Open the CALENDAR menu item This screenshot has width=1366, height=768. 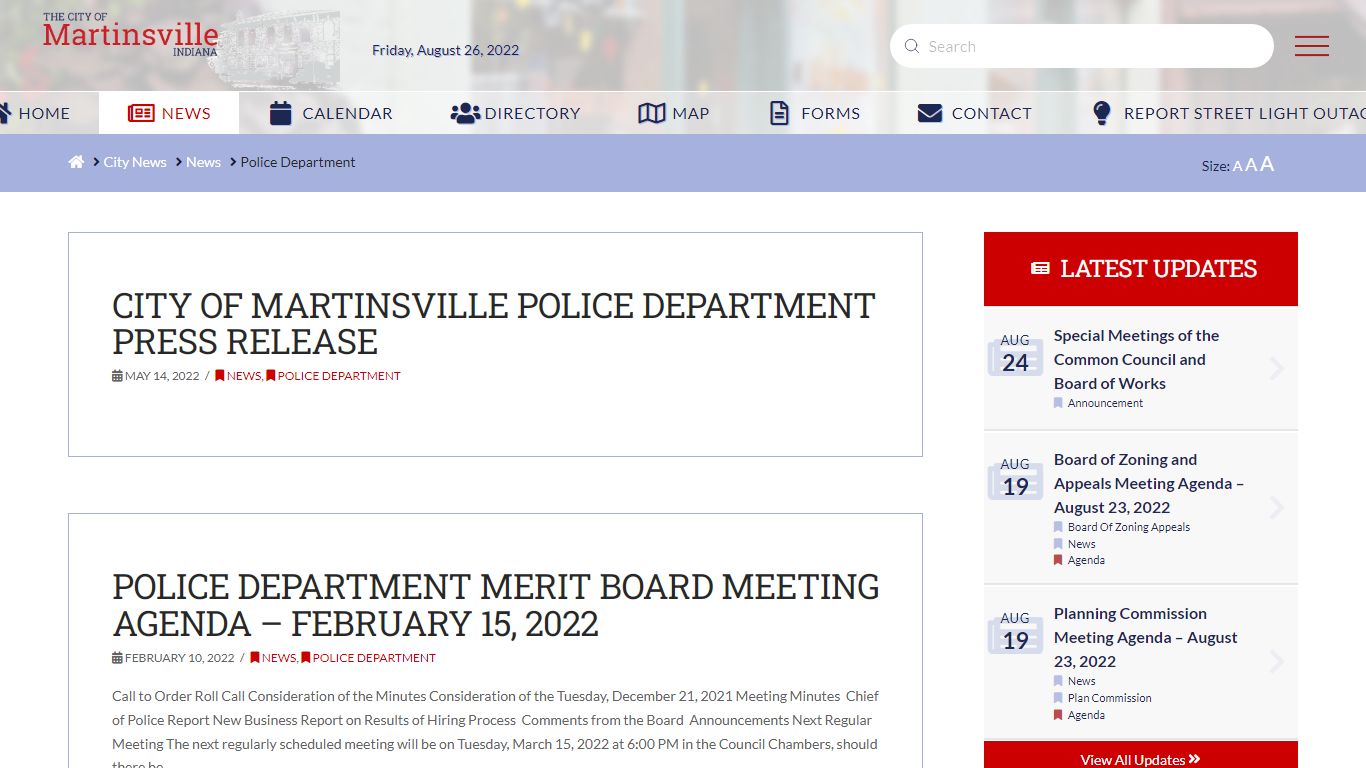point(331,113)
